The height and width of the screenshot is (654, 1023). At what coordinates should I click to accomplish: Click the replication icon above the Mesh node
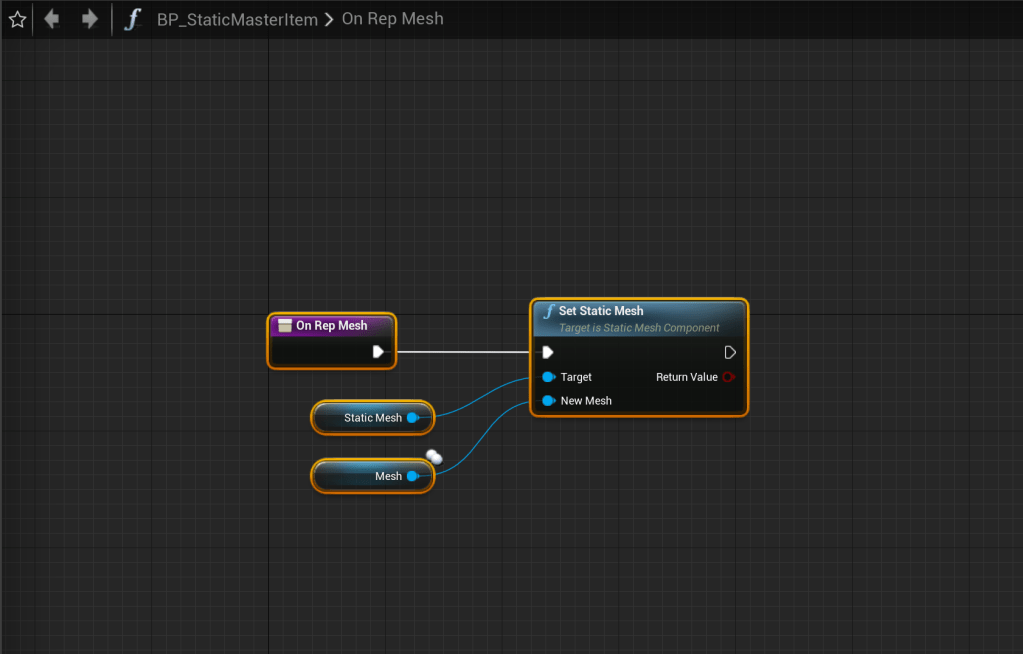coord(433,457)
